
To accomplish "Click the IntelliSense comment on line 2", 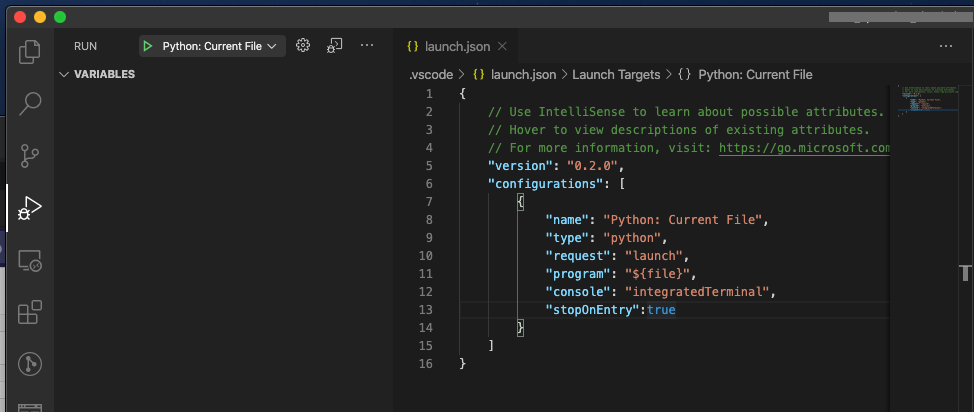I will pyautogui.click(x=686, y=112).
